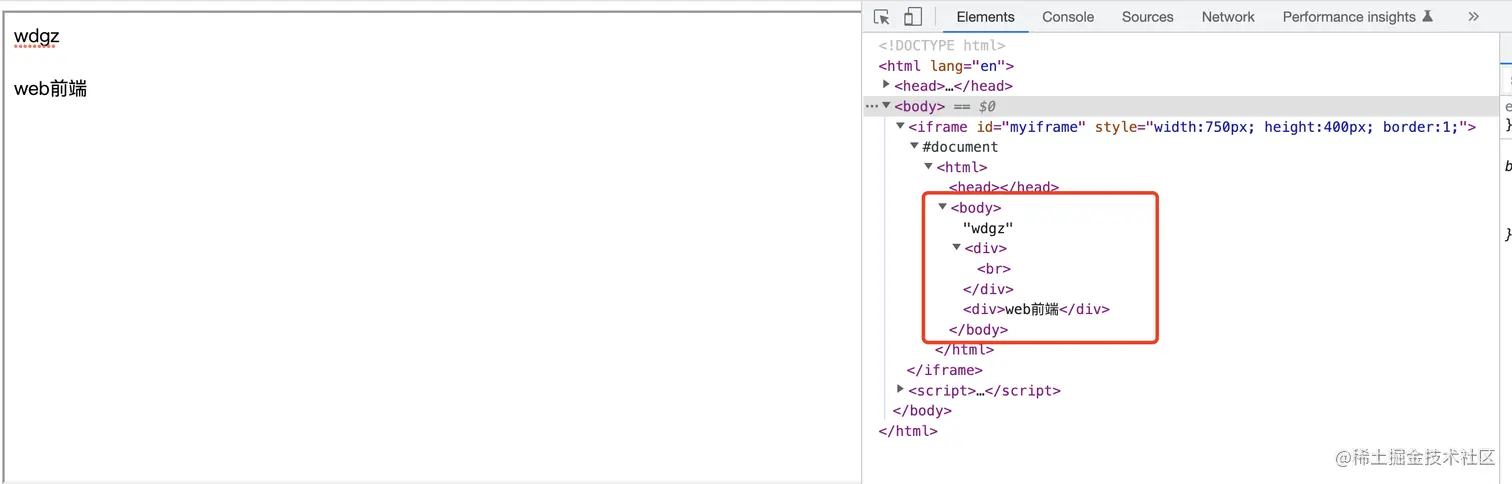Collapse the #document node

(x=915, y=146)
